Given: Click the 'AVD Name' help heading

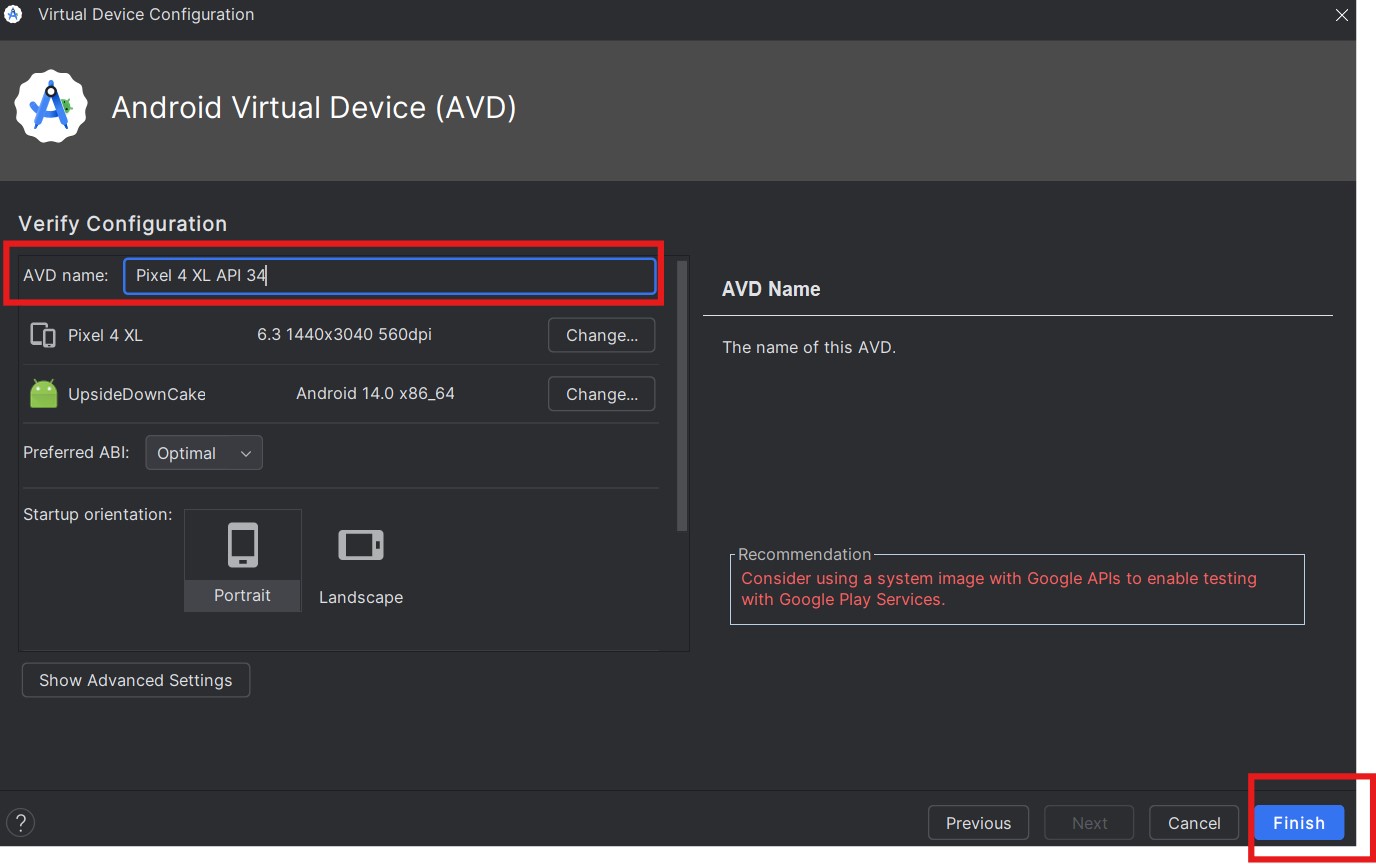Looking at the screenshot, I should pyautogui.click(x=771, y=289).
